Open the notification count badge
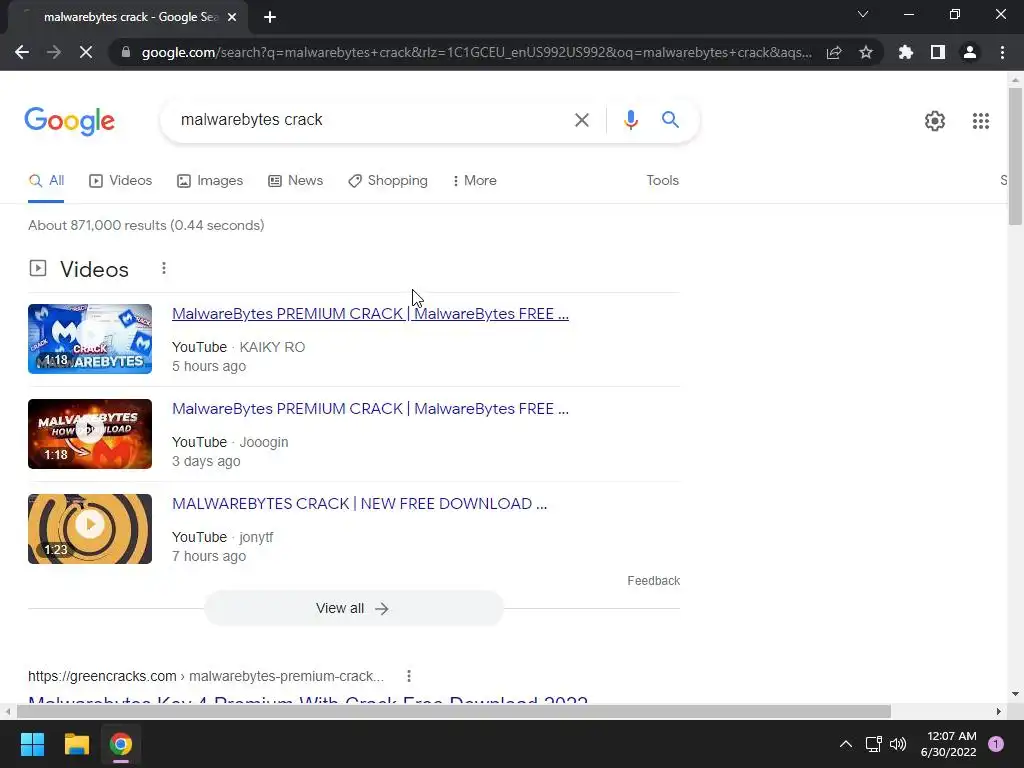The height and width of the screenshot is (768, 1024). (996, 744)
